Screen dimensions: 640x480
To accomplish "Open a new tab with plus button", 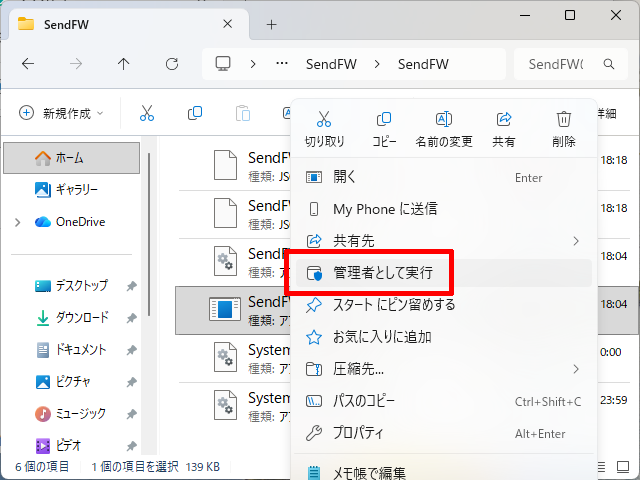I will [x=271, y=24].
